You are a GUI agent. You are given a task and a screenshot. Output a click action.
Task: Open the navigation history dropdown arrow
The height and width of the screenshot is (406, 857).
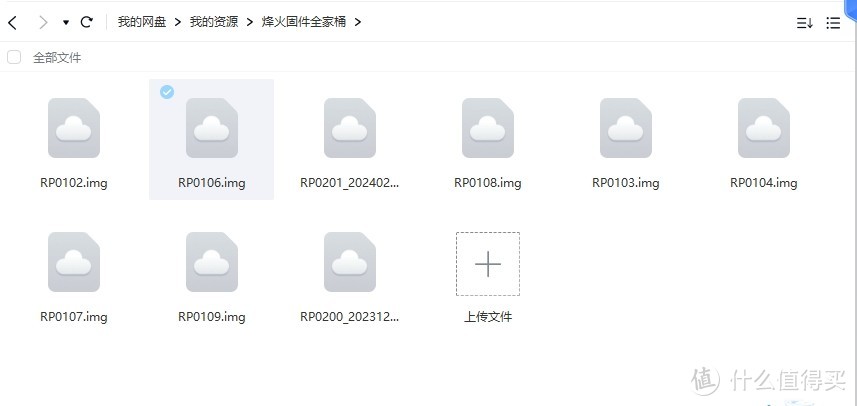point(66,23)
